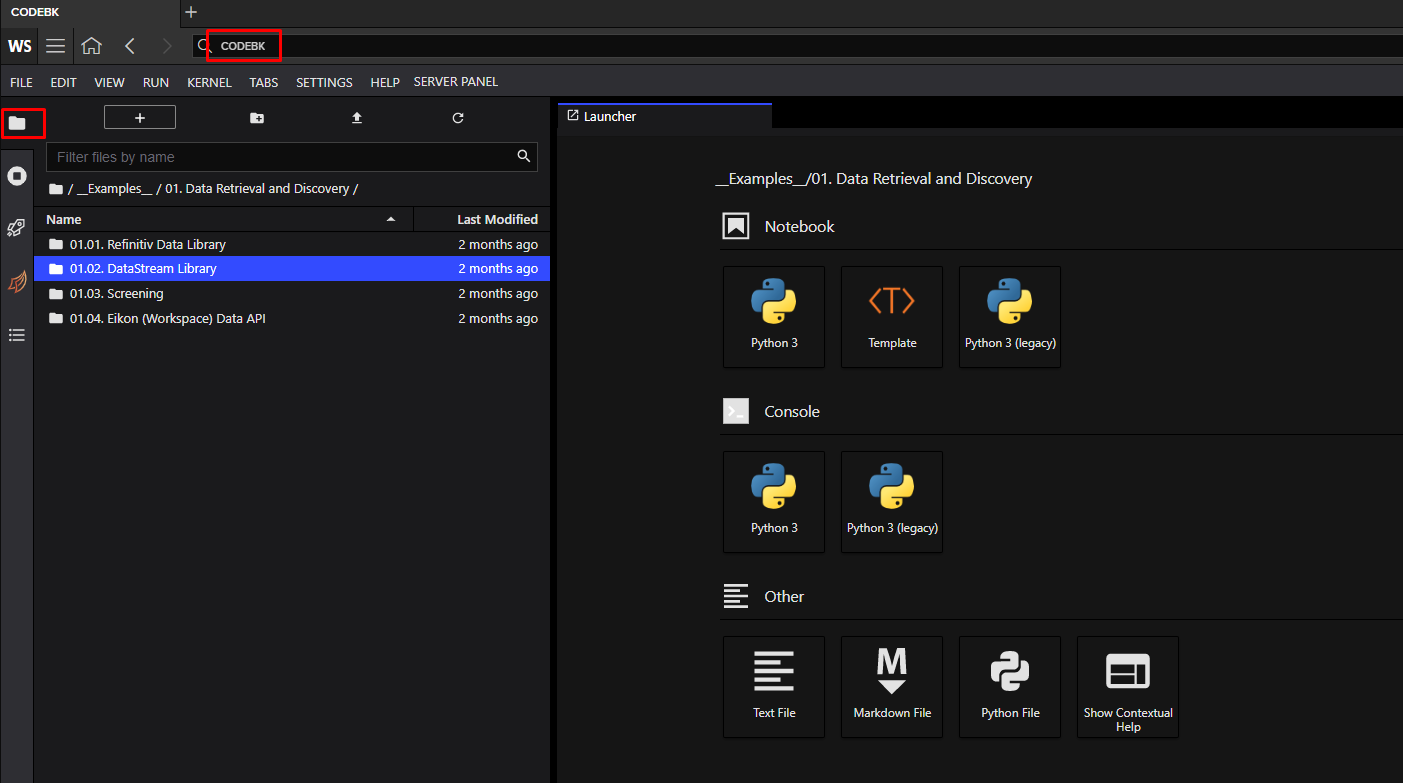The height and width of the screenshot is (783, 1403).
Task: Open the SERVER PANEL menu
Action: tap(456, 82)
